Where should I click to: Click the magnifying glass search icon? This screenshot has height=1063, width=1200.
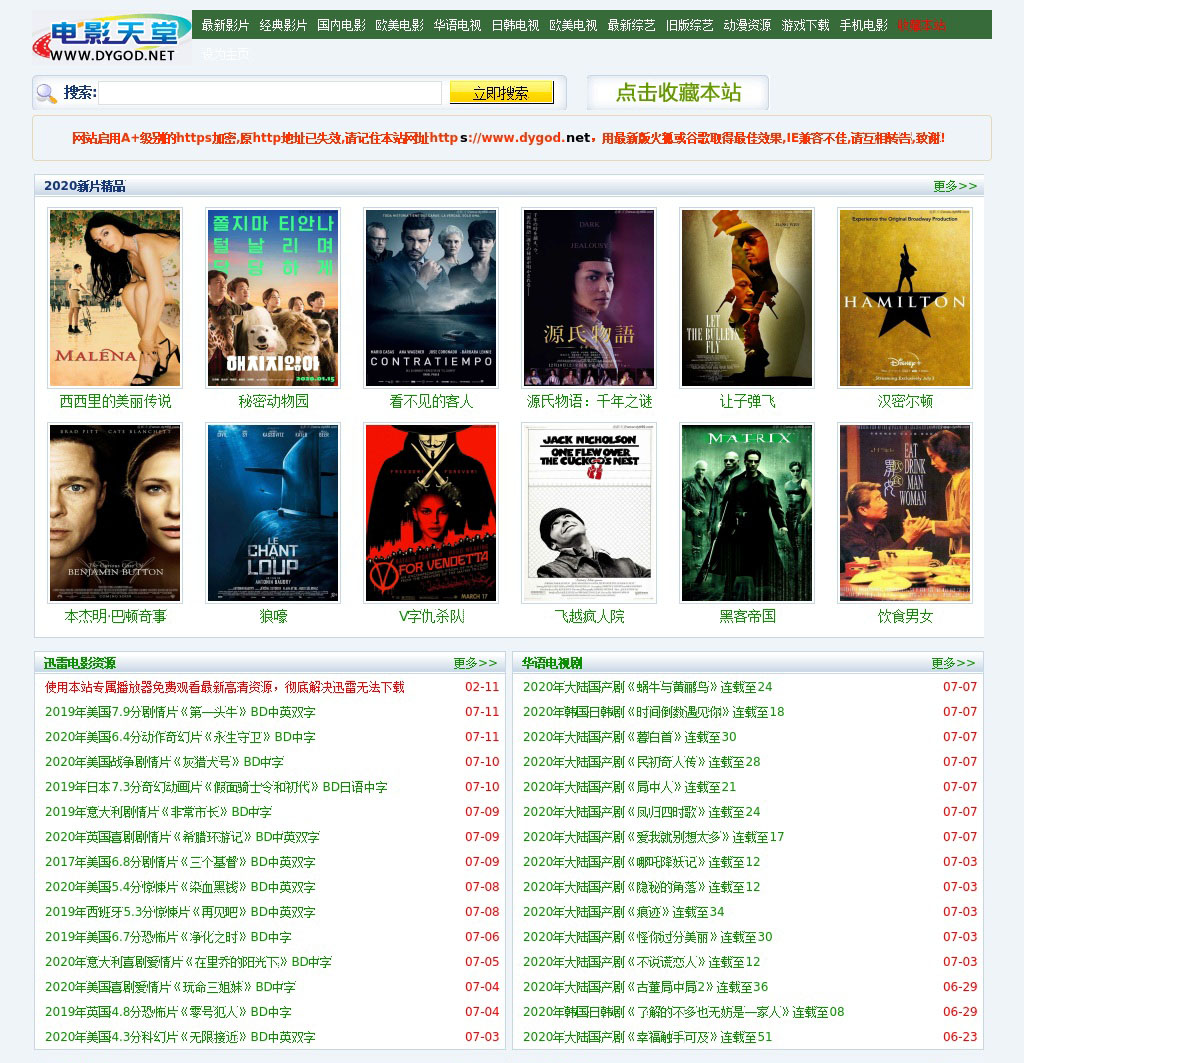pos(46,94)
